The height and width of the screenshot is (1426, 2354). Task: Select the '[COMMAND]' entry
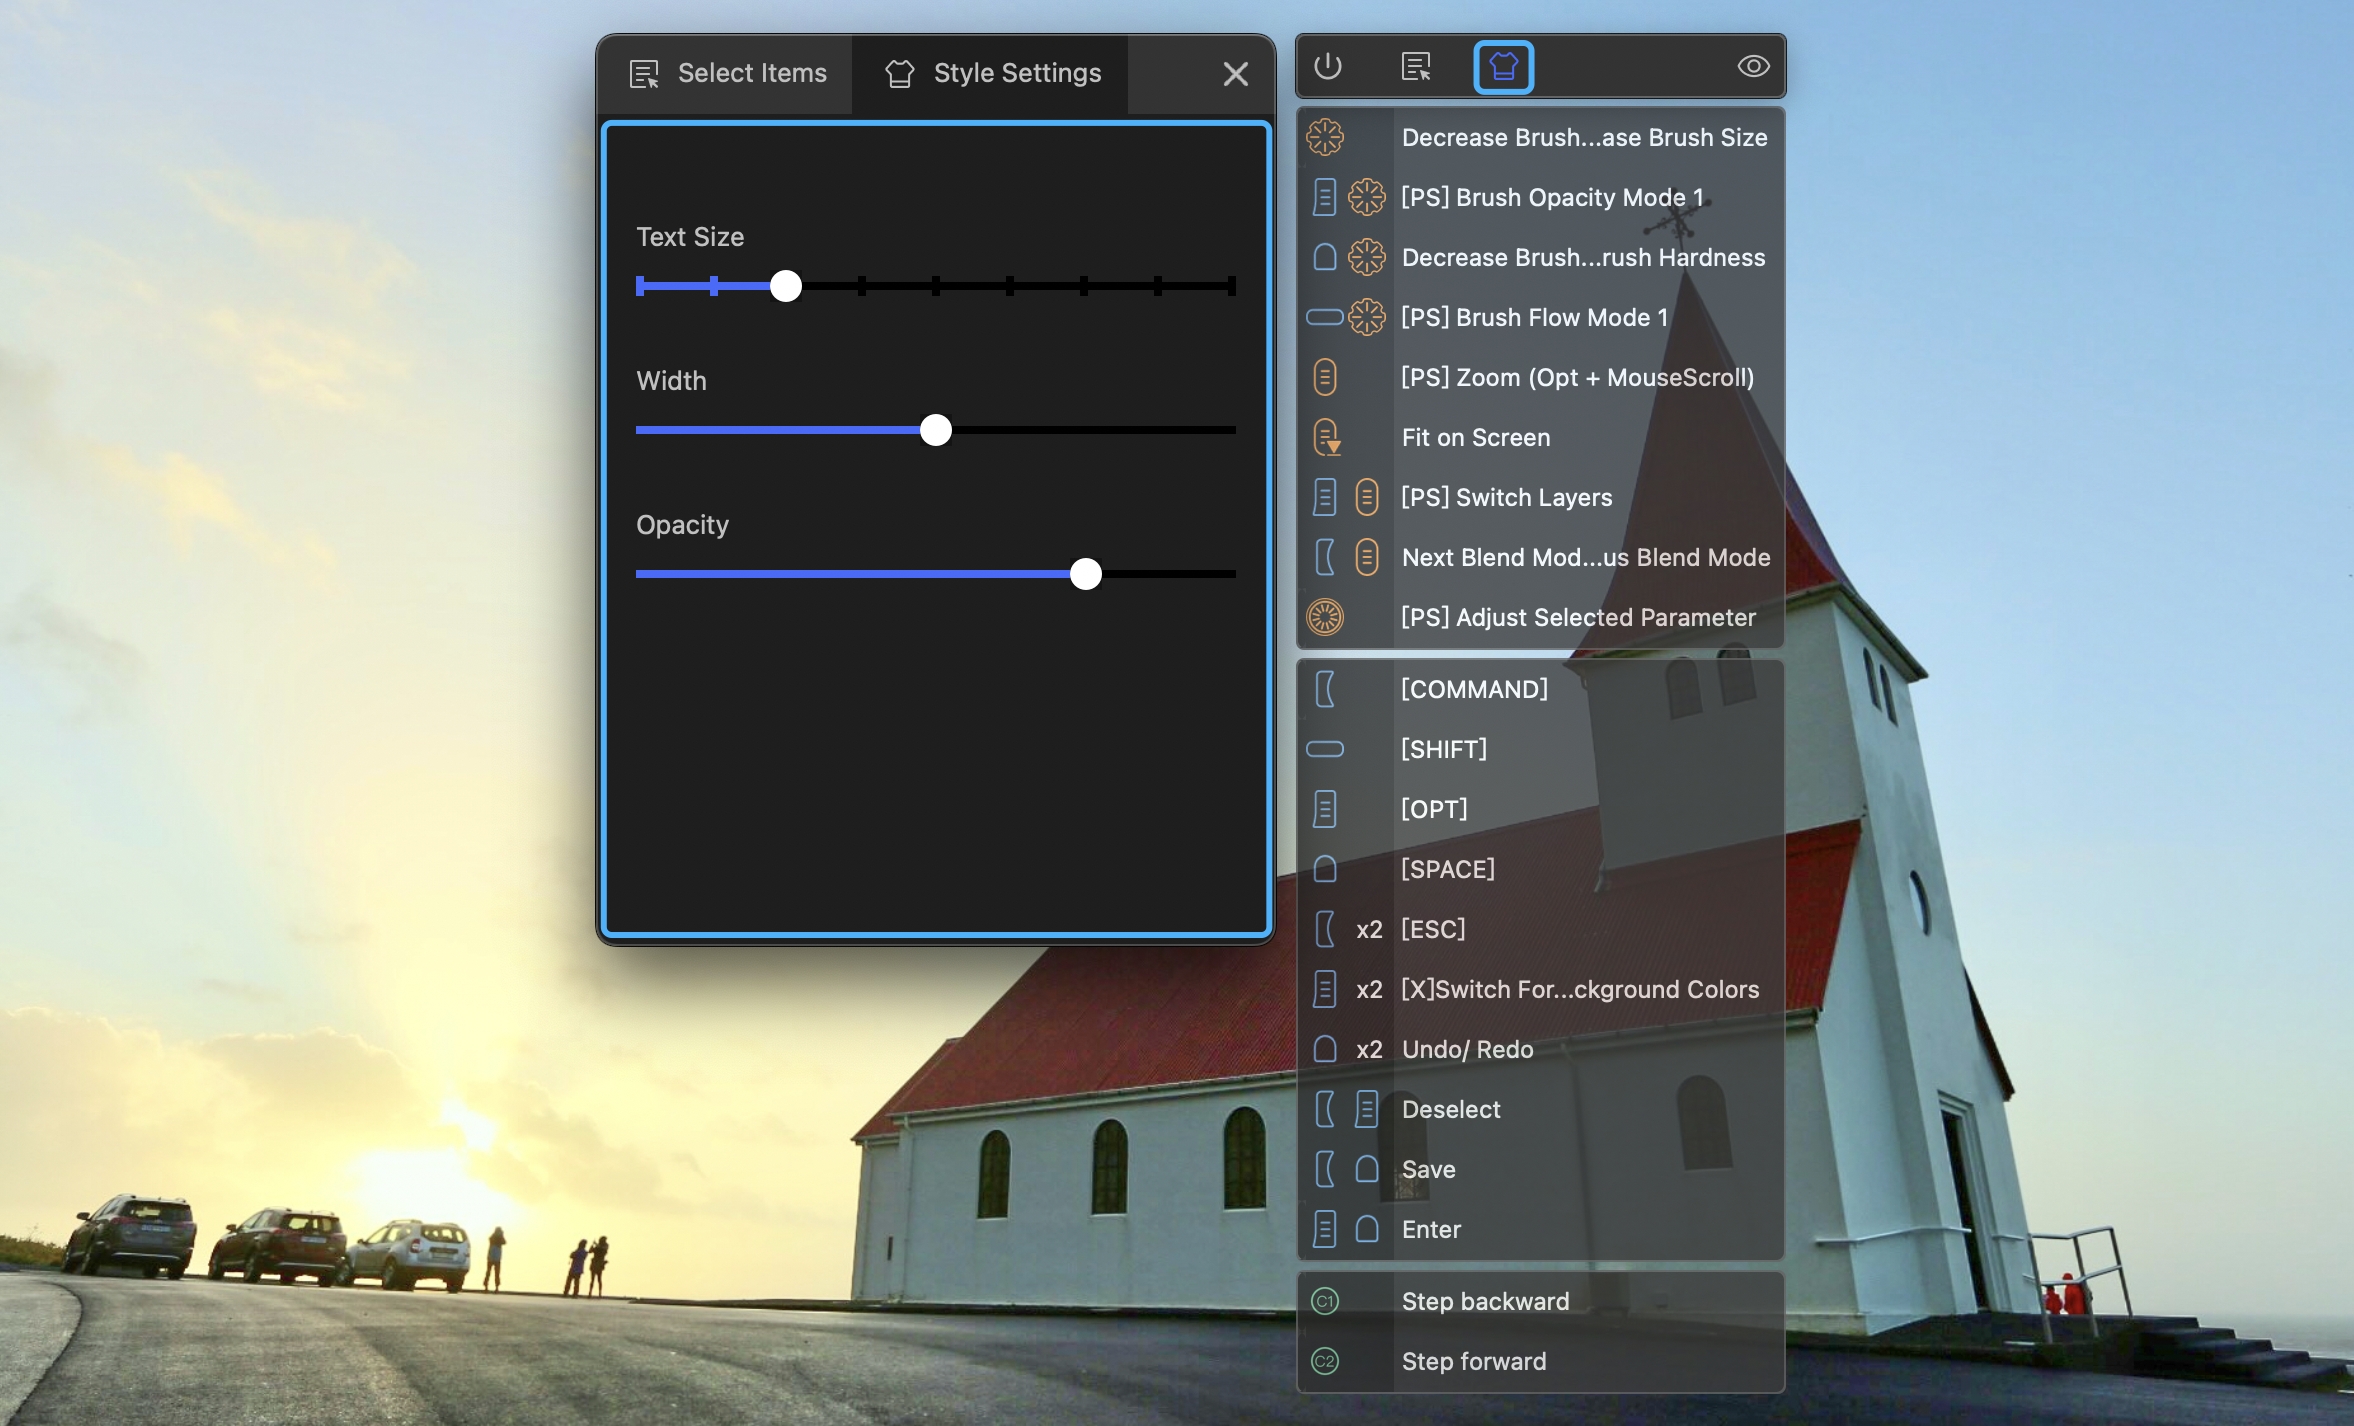click(x=1541, y=689)
